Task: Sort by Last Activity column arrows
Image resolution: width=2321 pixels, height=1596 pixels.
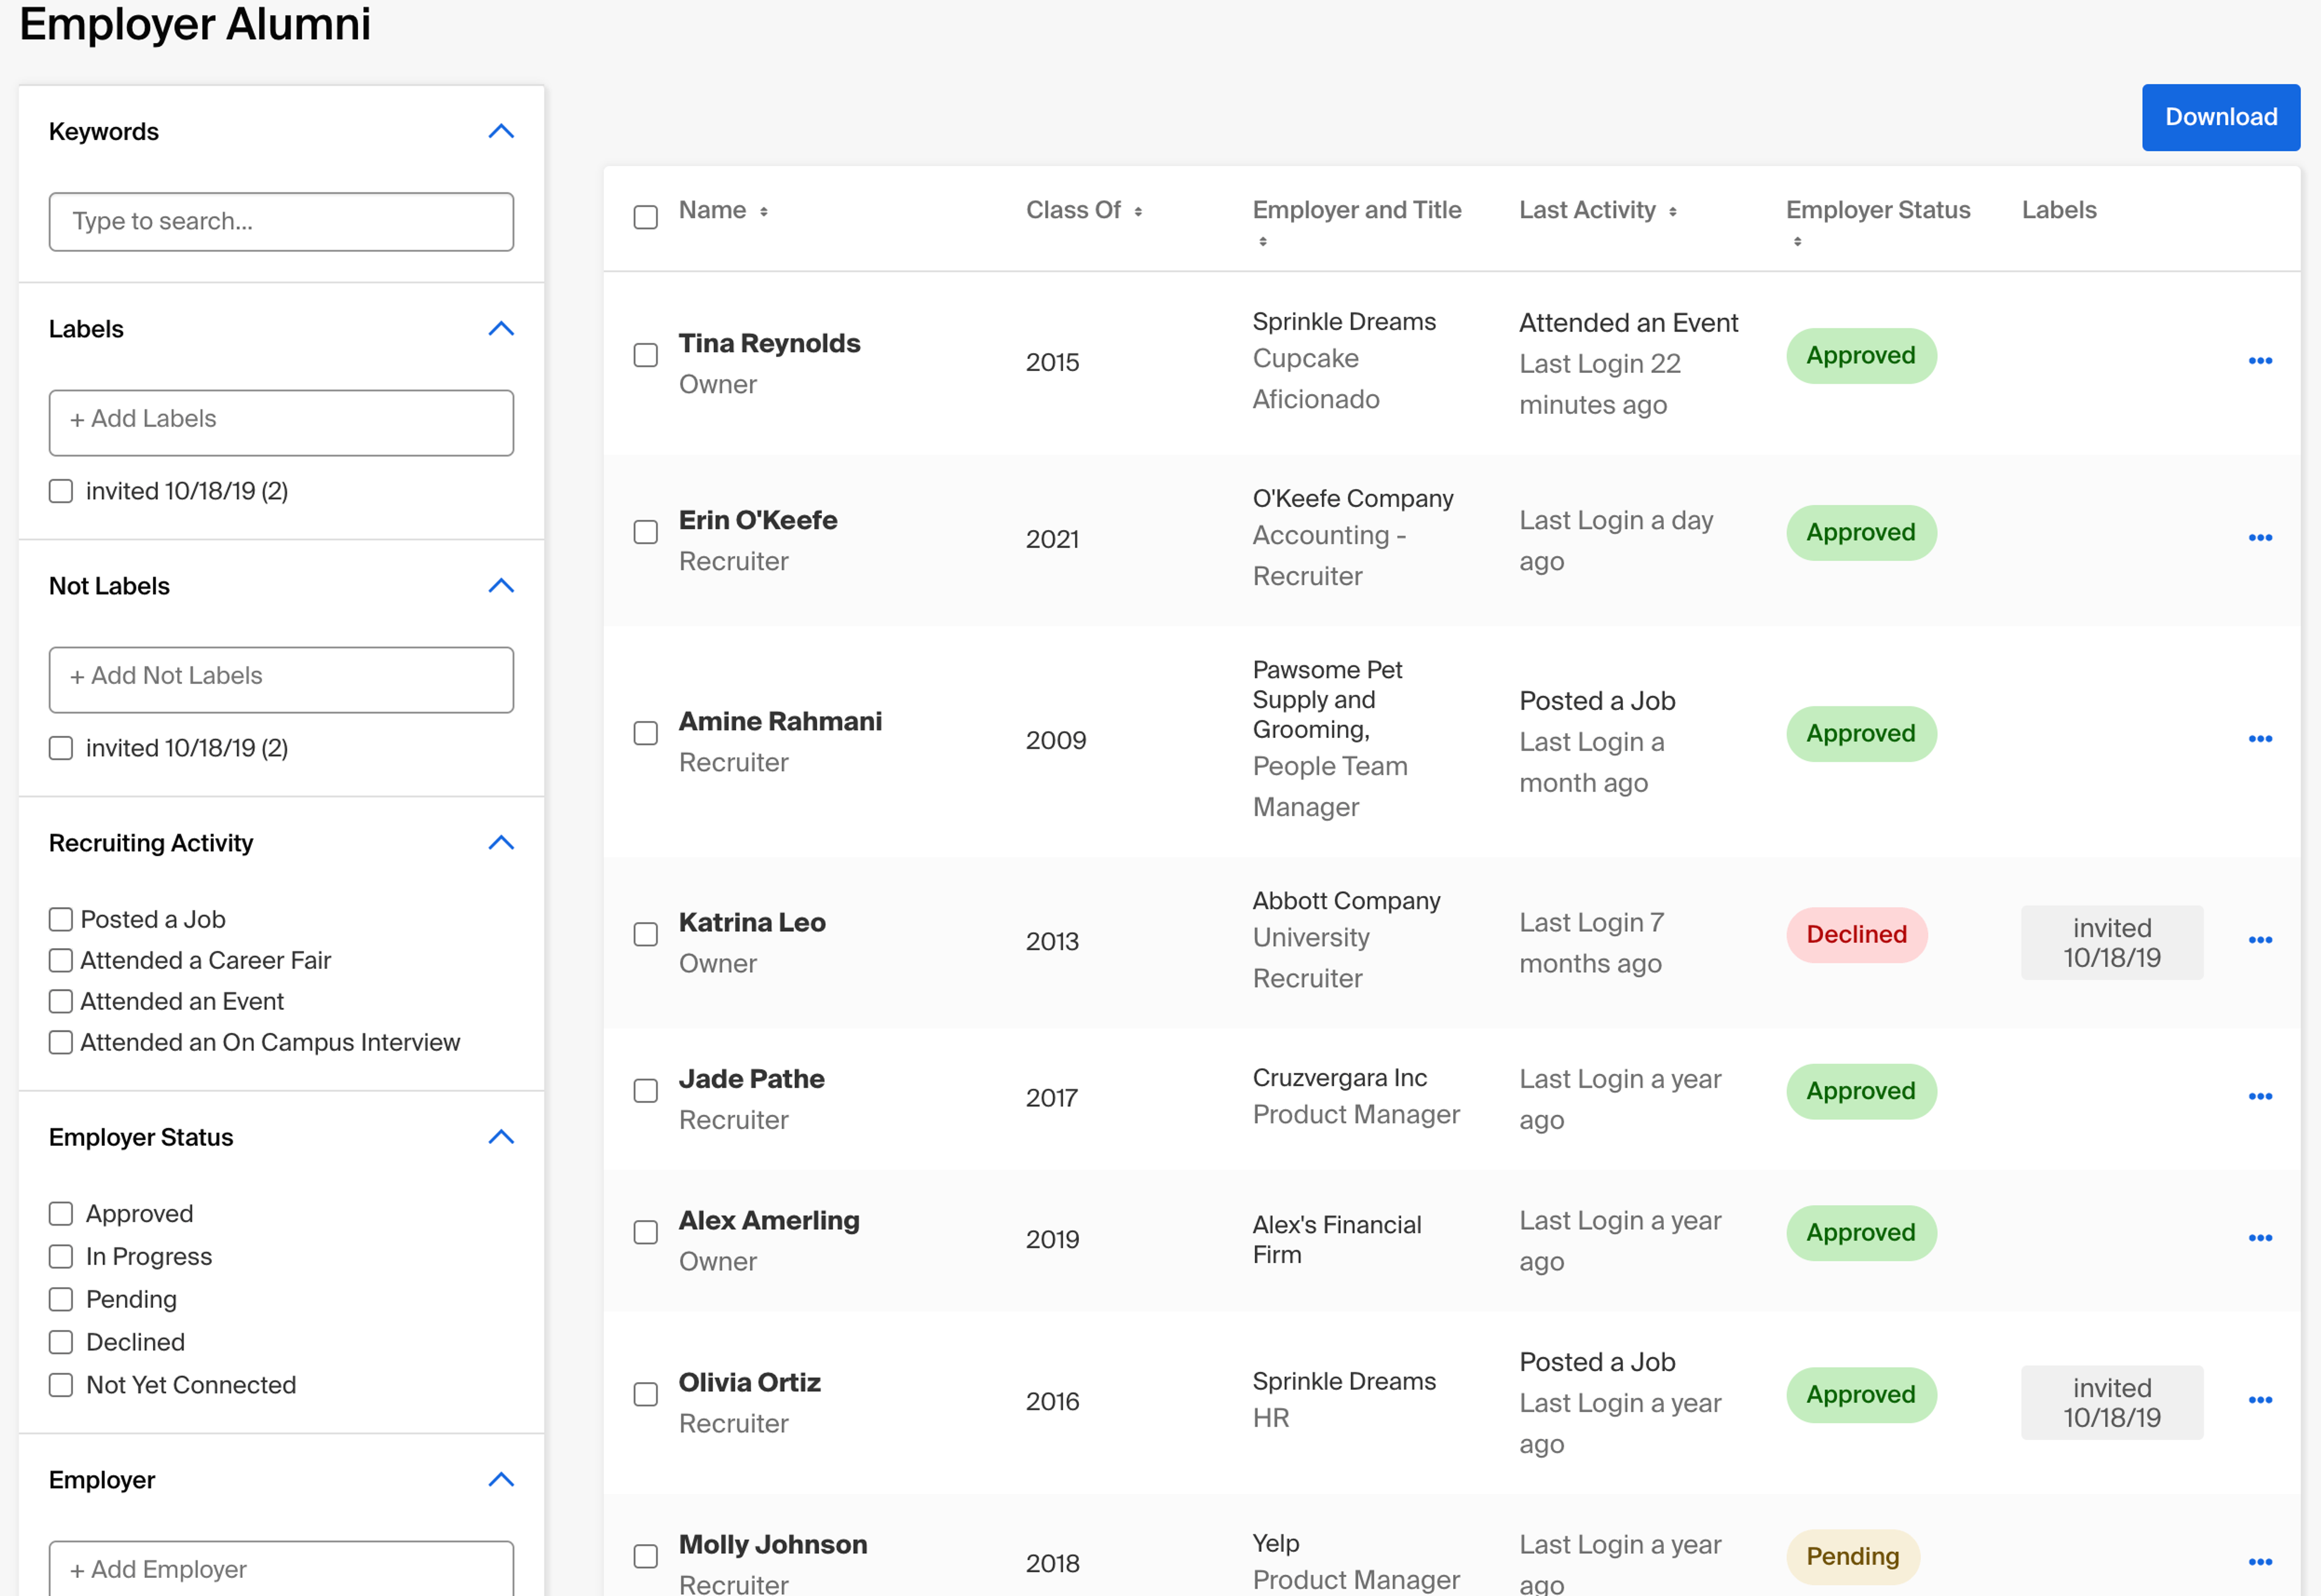Action: click(1672, 211)
